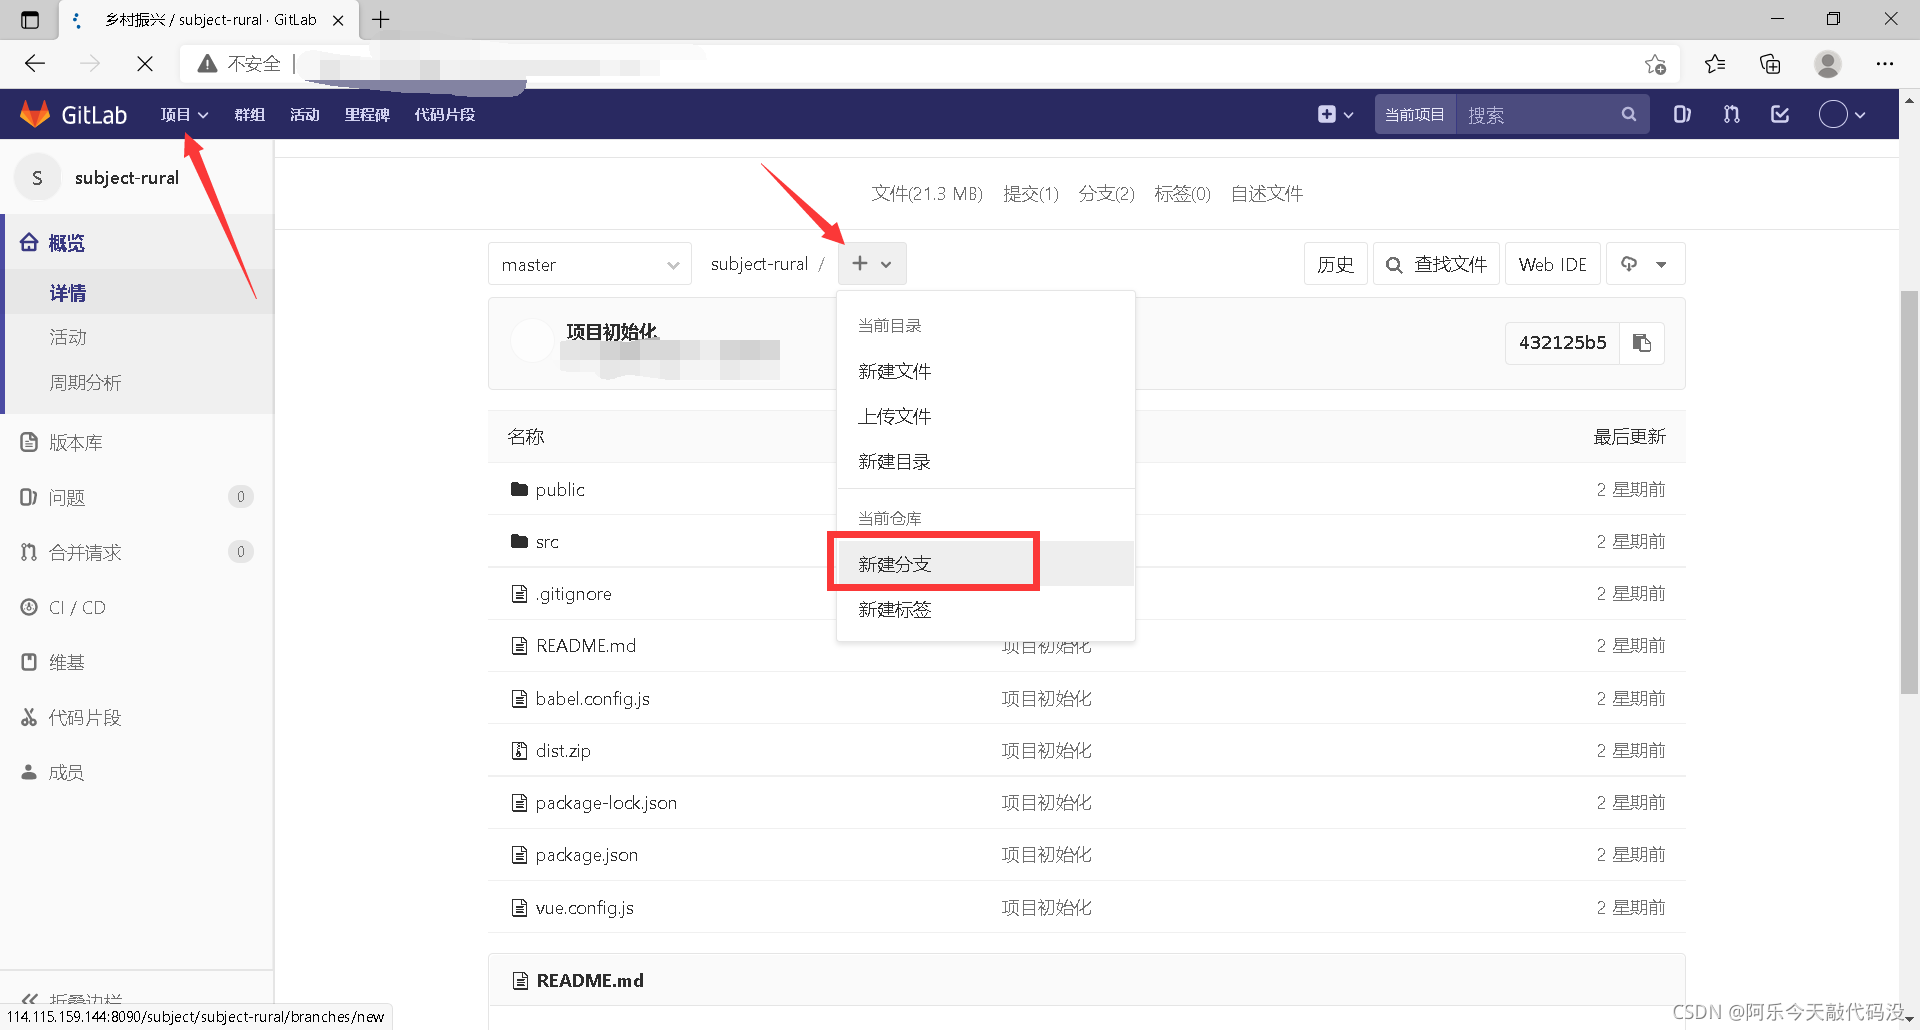The image size is (1920, 1030).
Task: Open the To-Do list checkmark icon
Action: 1780,114
